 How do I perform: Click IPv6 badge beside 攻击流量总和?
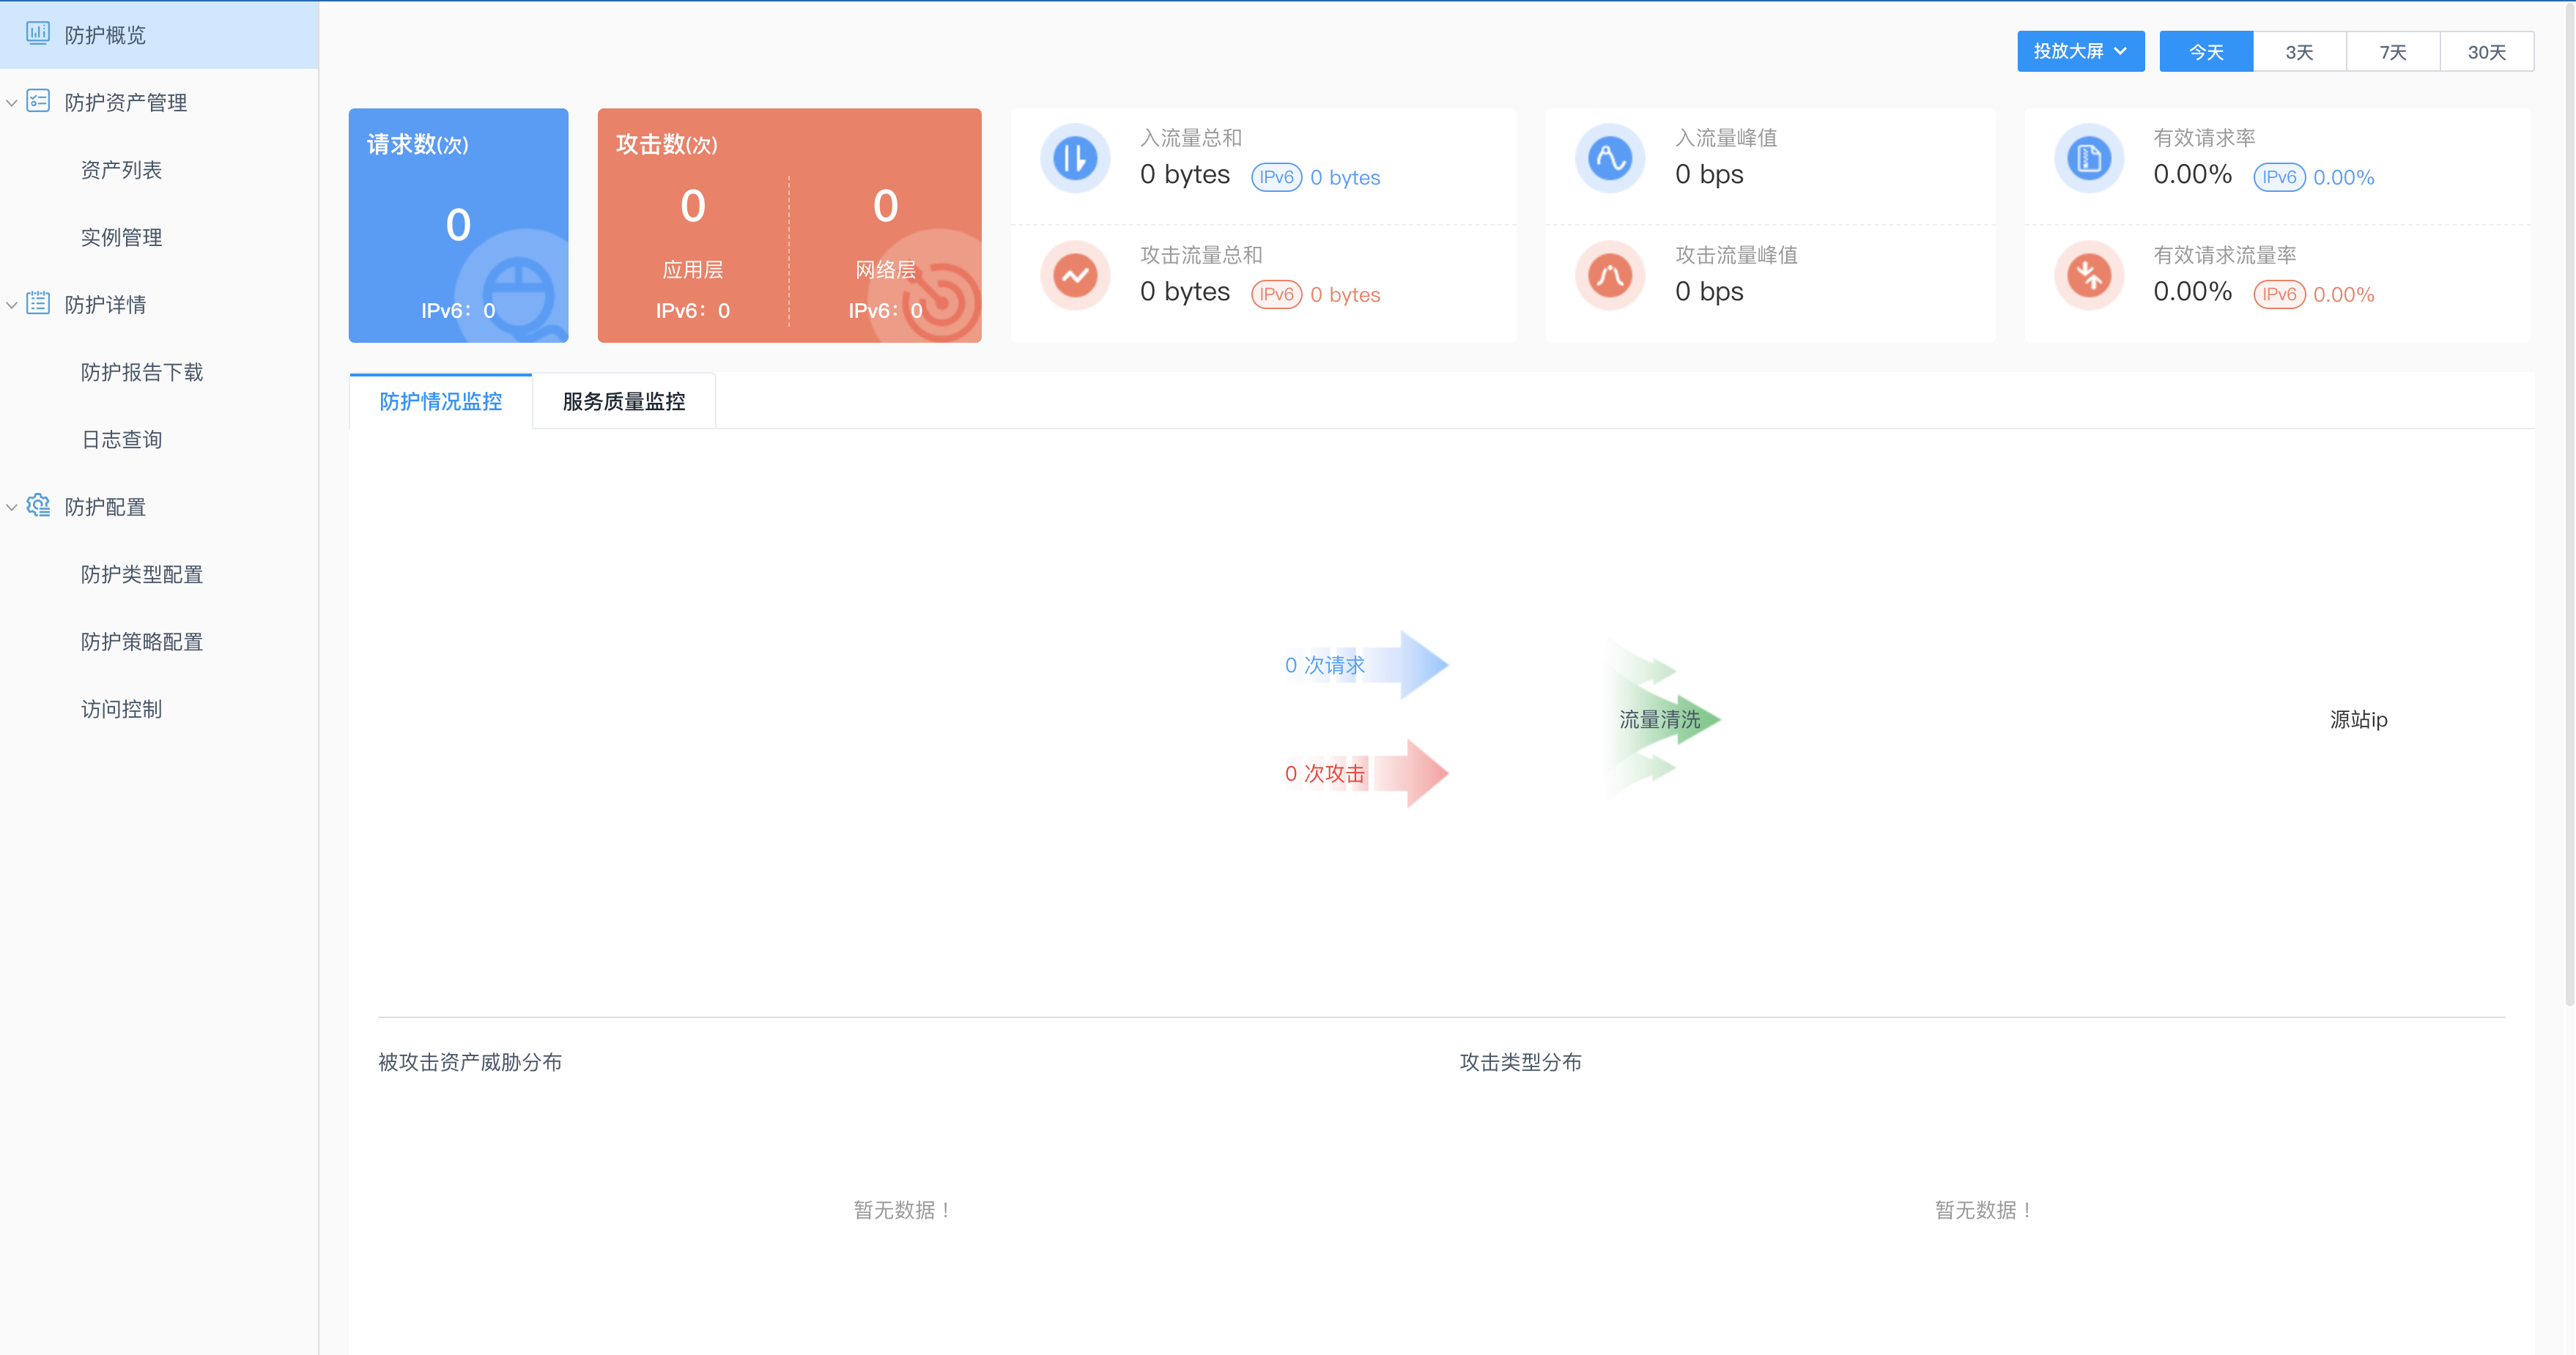click(x=1276, y=294)
